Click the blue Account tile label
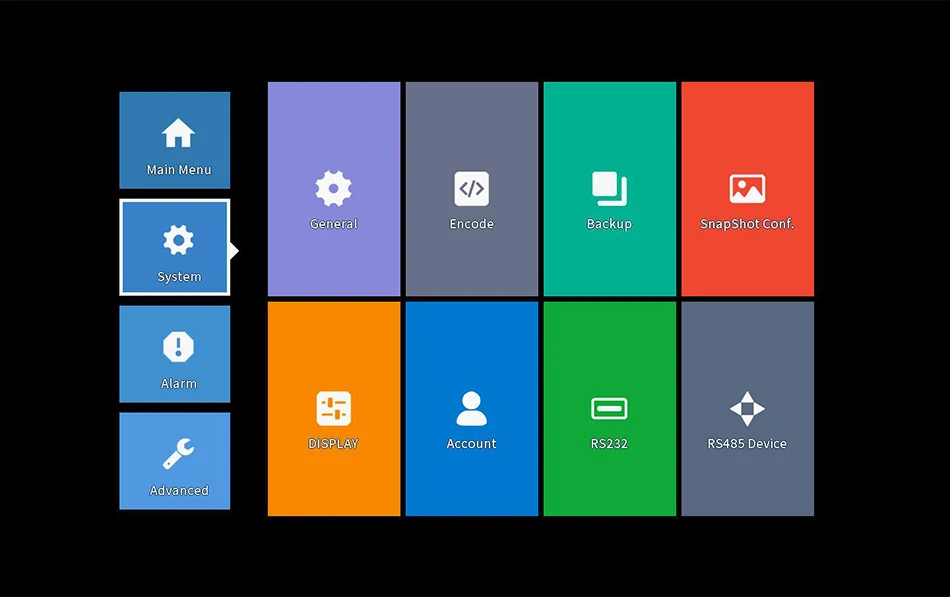Screen dimensions: 950x597 click(x=471, y=444)
